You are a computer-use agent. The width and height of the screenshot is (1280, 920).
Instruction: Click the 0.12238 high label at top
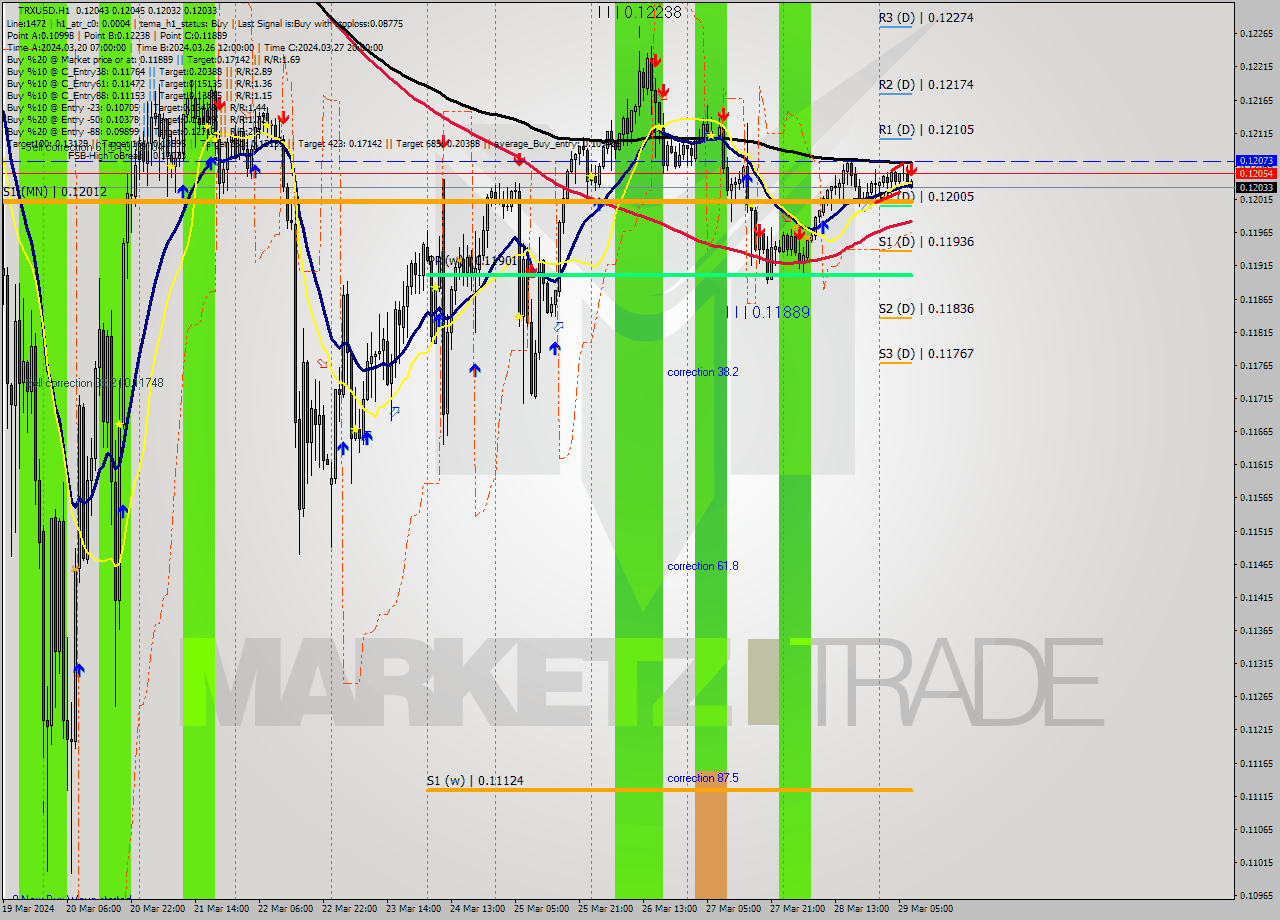coord(640,12)
